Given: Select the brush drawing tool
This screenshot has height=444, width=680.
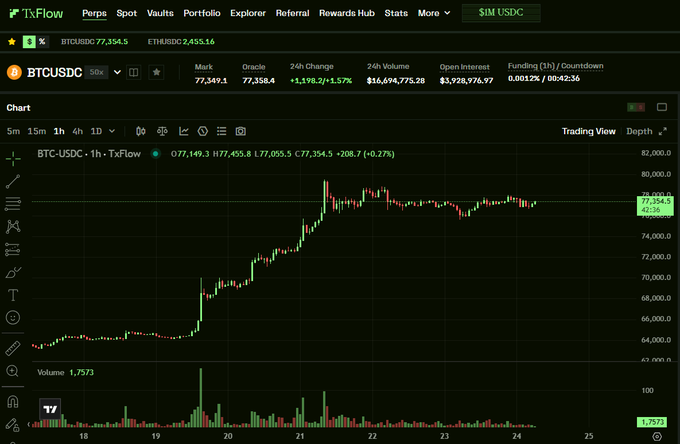Looking at the screenshot, I should [x=13, y=272].
